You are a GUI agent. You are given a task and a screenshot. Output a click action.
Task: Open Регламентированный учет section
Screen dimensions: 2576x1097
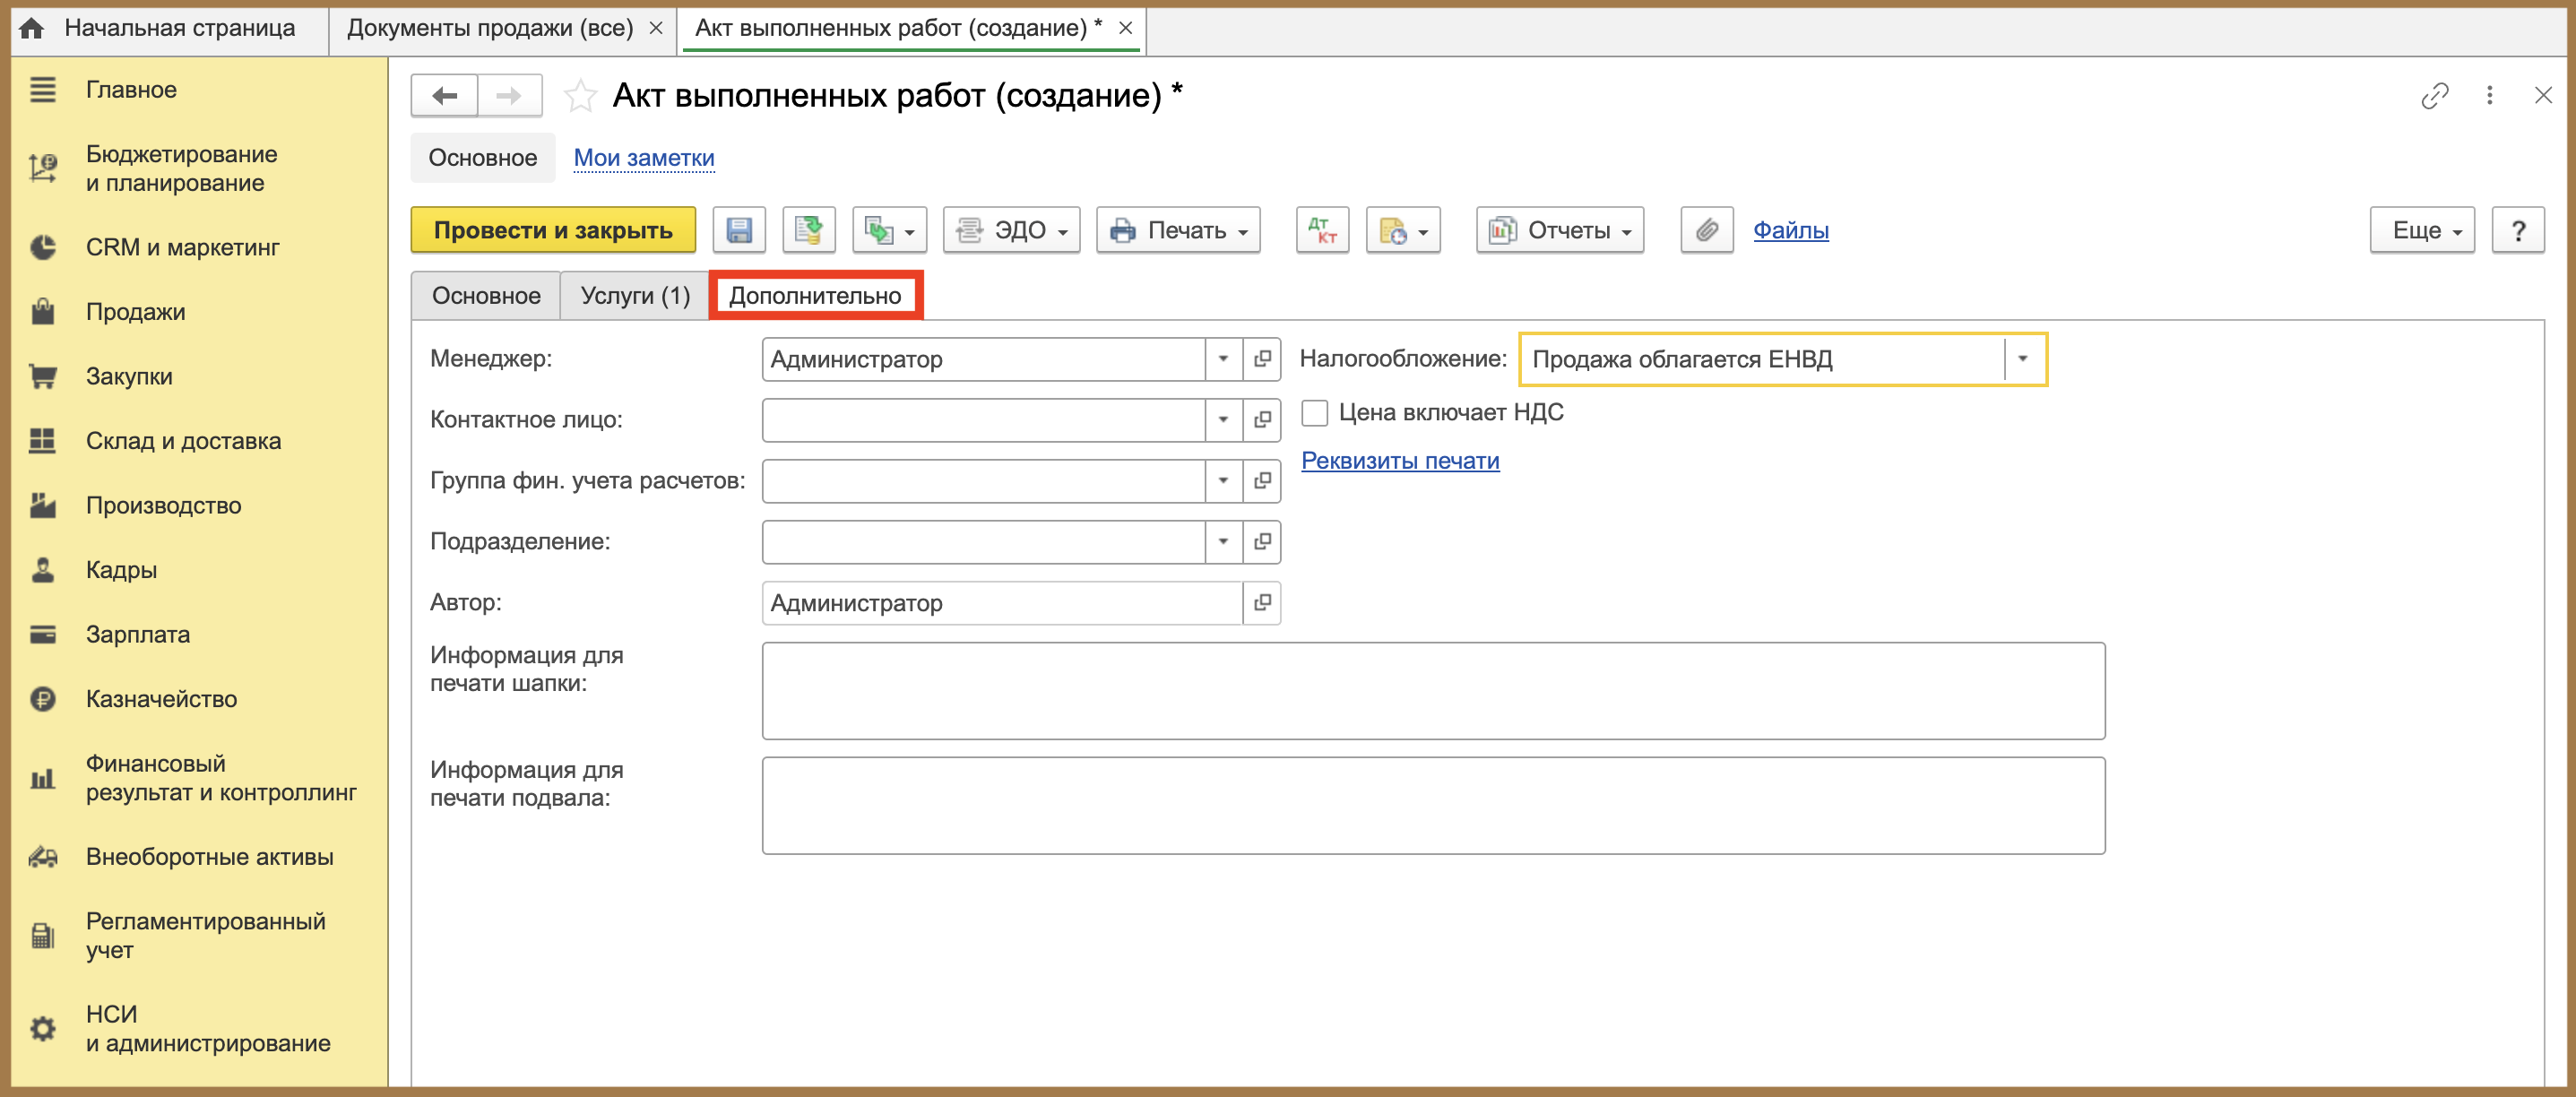coord(205,935)
